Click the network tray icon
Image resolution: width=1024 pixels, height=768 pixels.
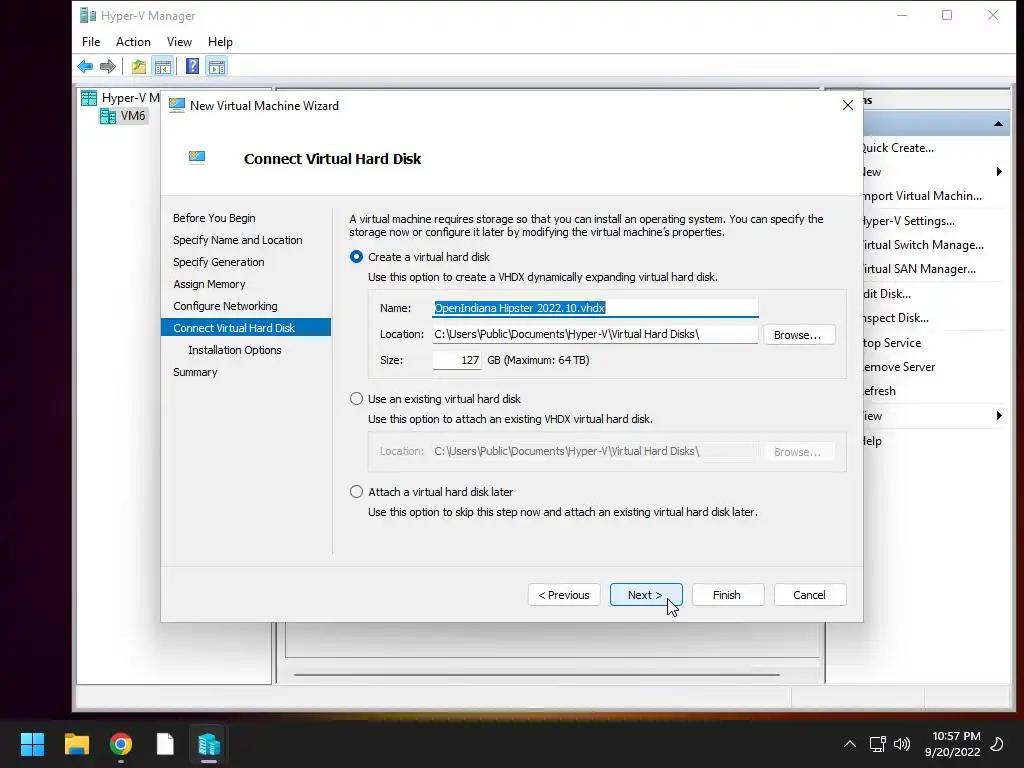point(877,744)
